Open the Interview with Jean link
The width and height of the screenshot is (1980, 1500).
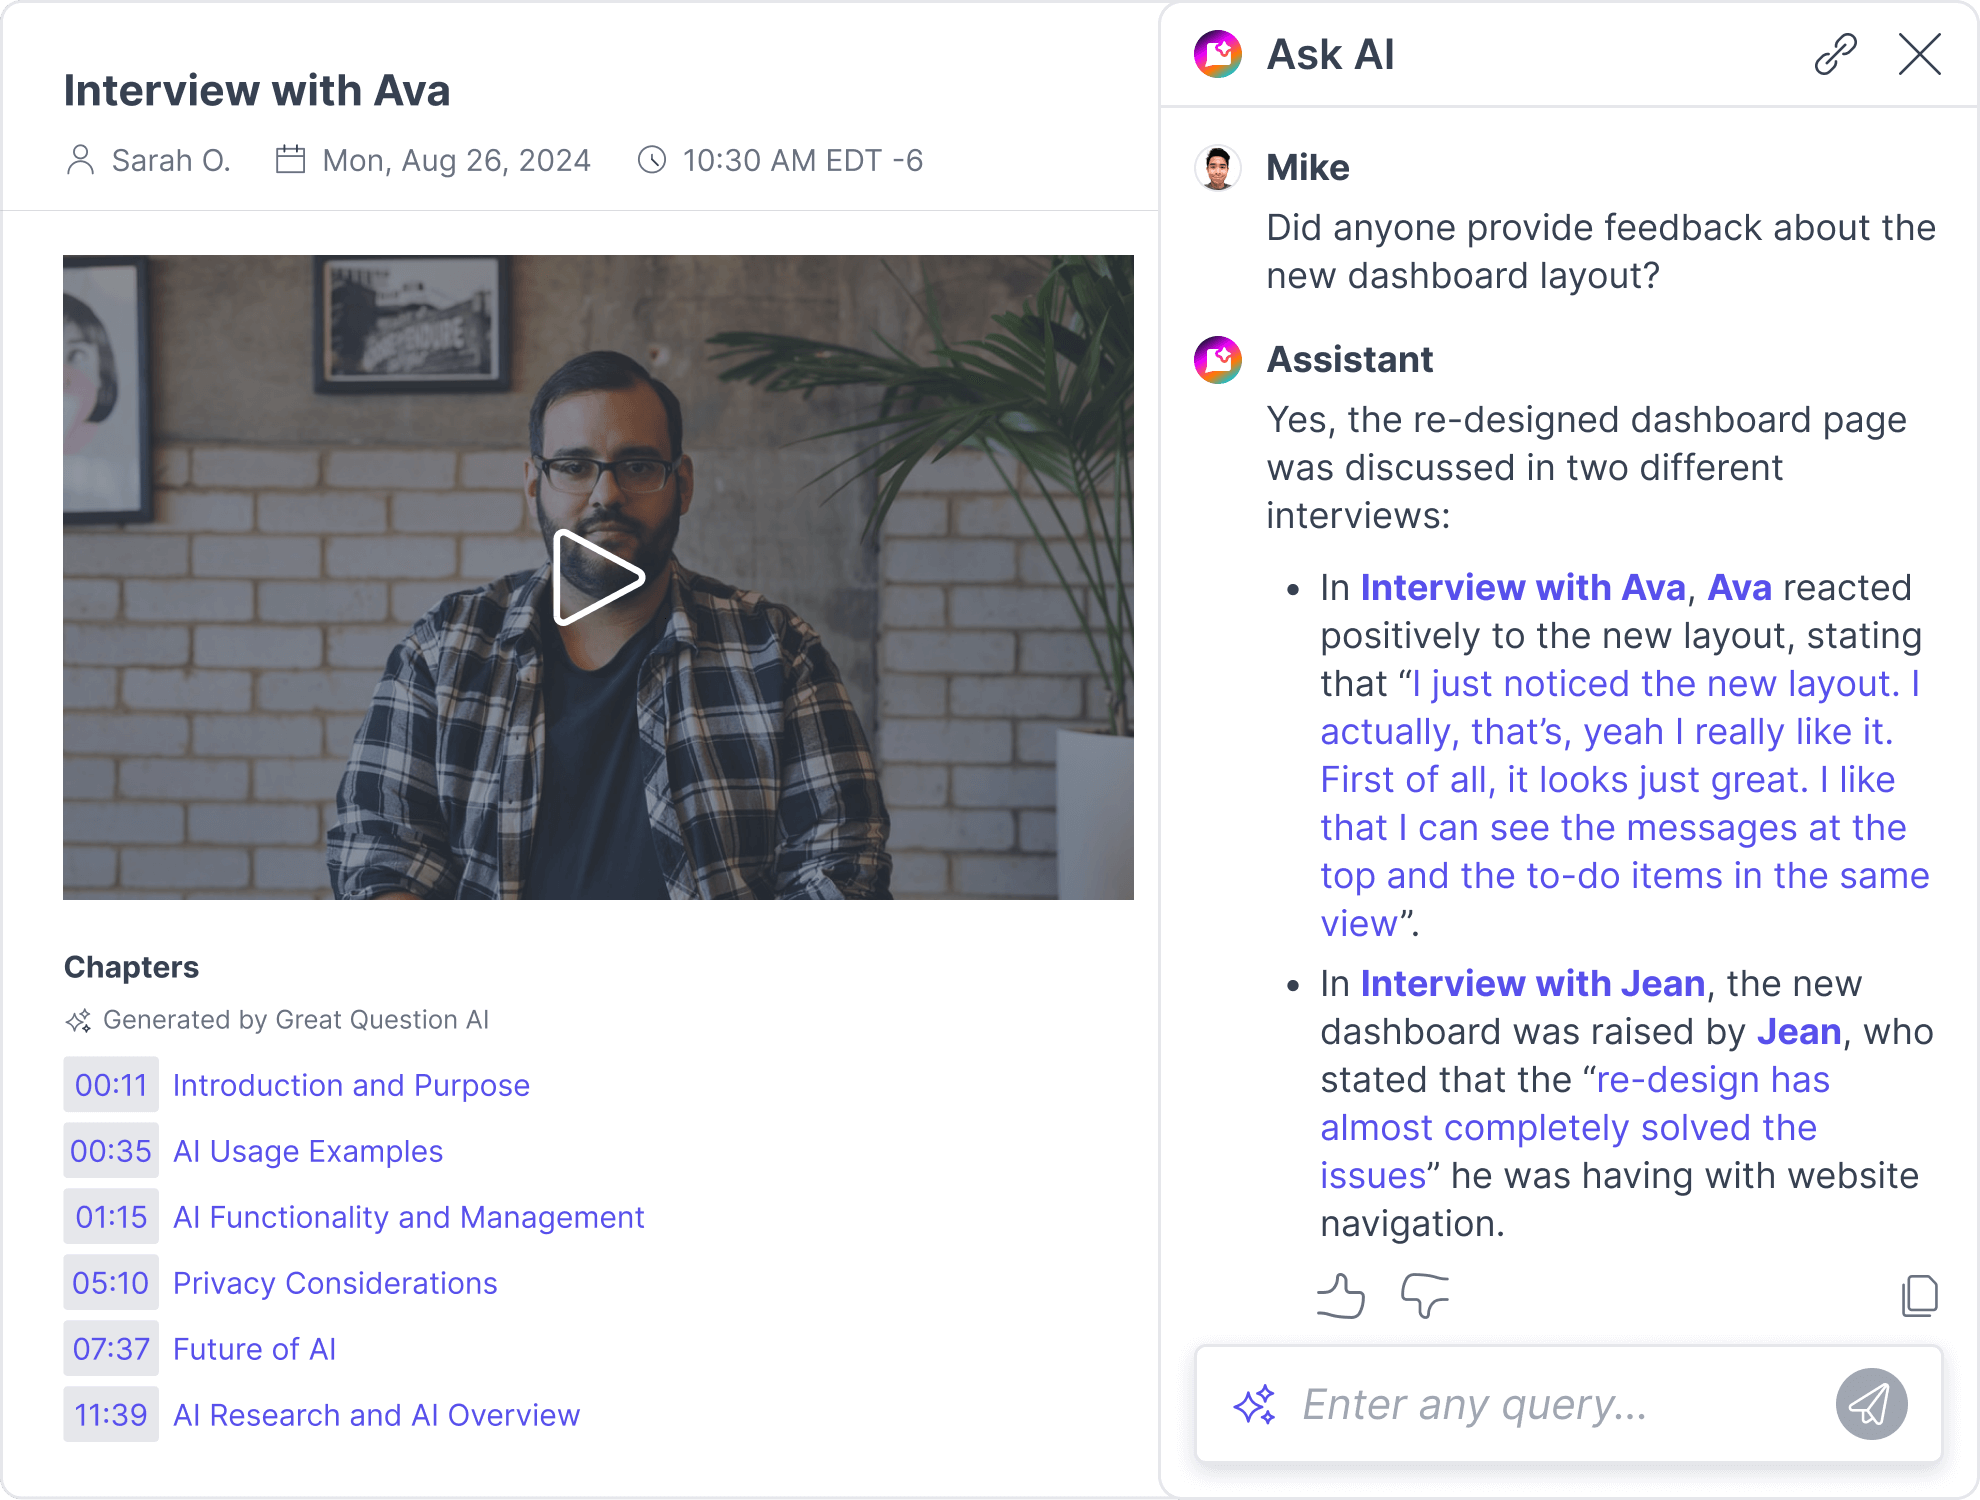click(1532, 984)
